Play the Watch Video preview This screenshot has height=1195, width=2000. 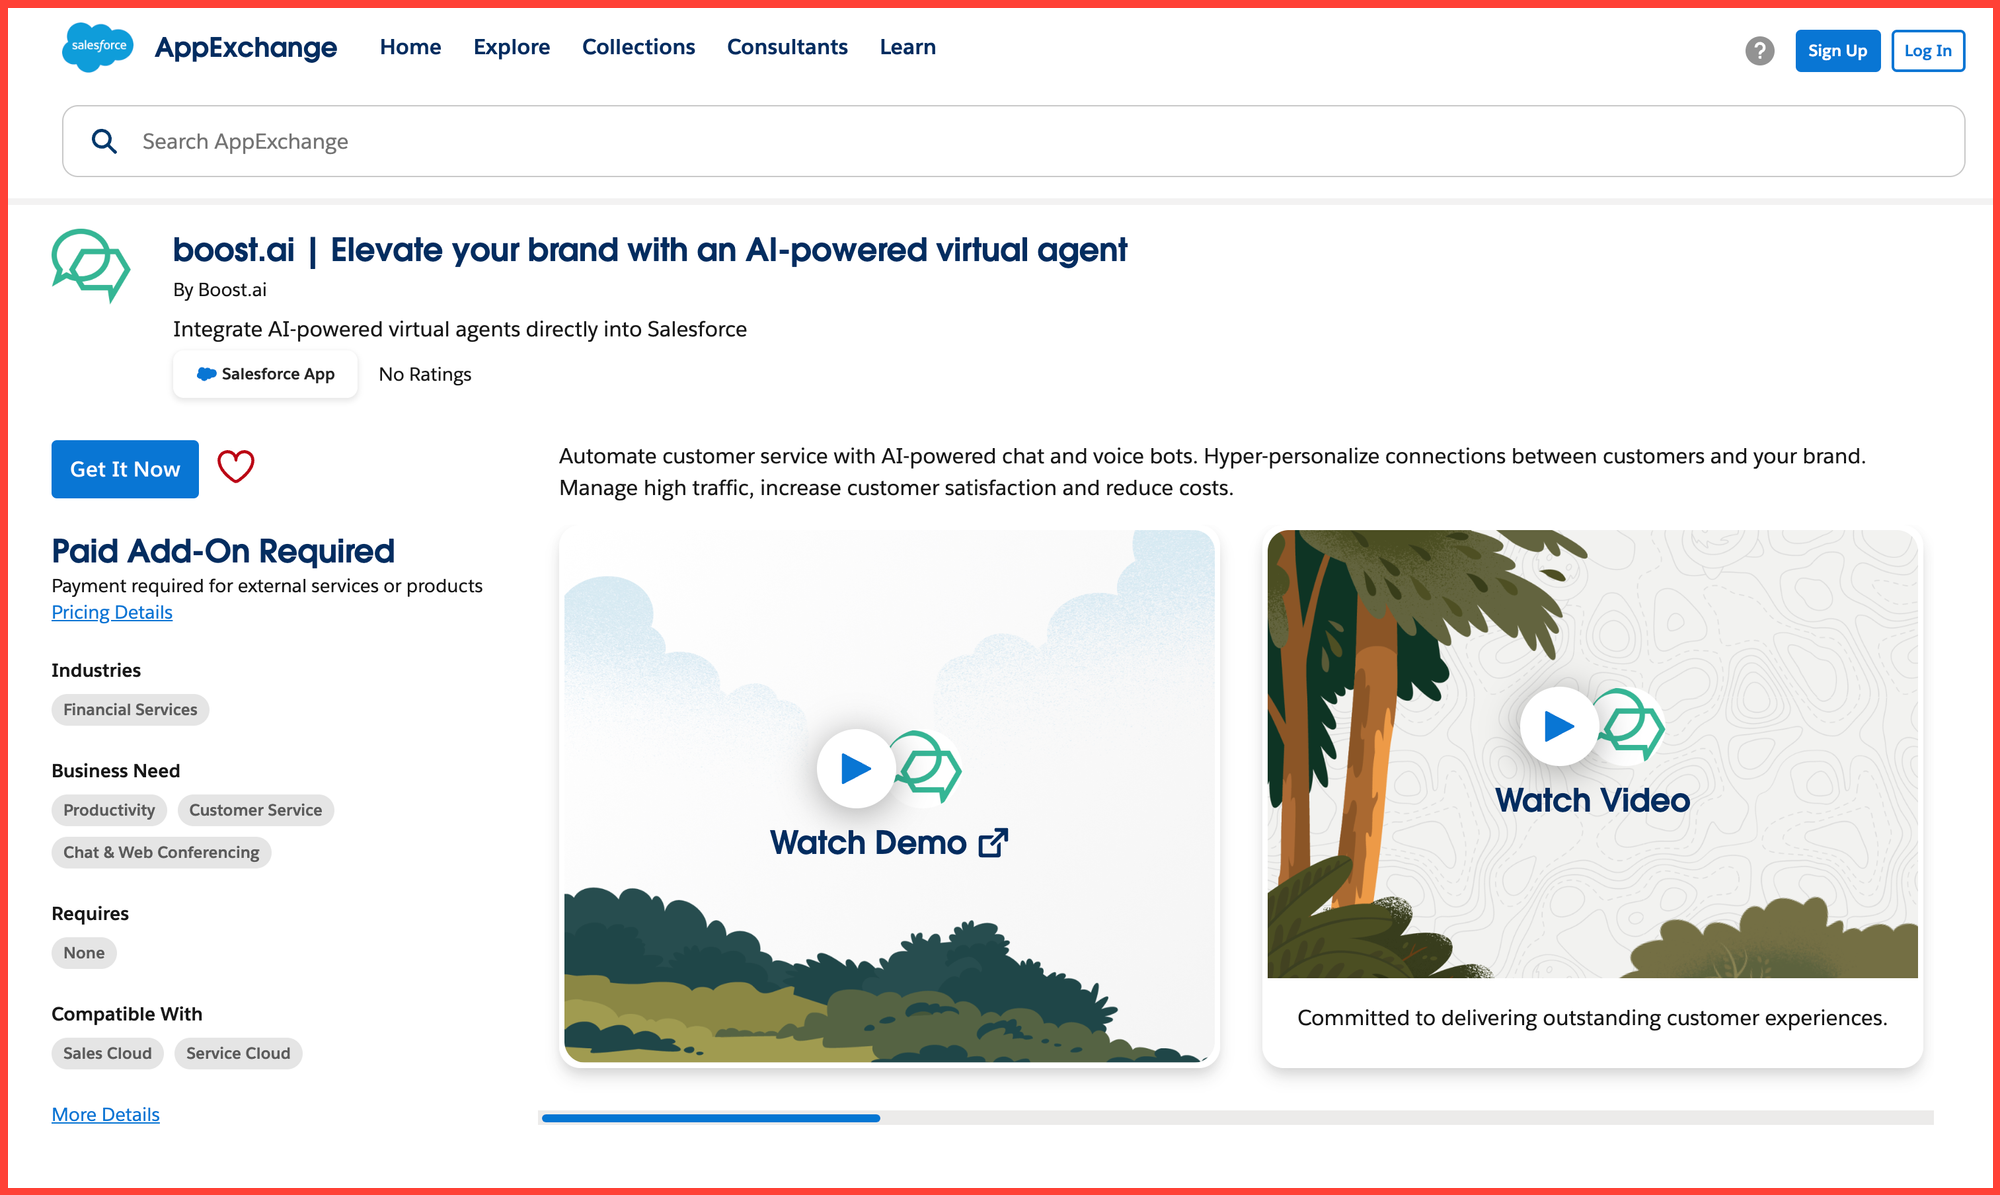pos(1558,726)
